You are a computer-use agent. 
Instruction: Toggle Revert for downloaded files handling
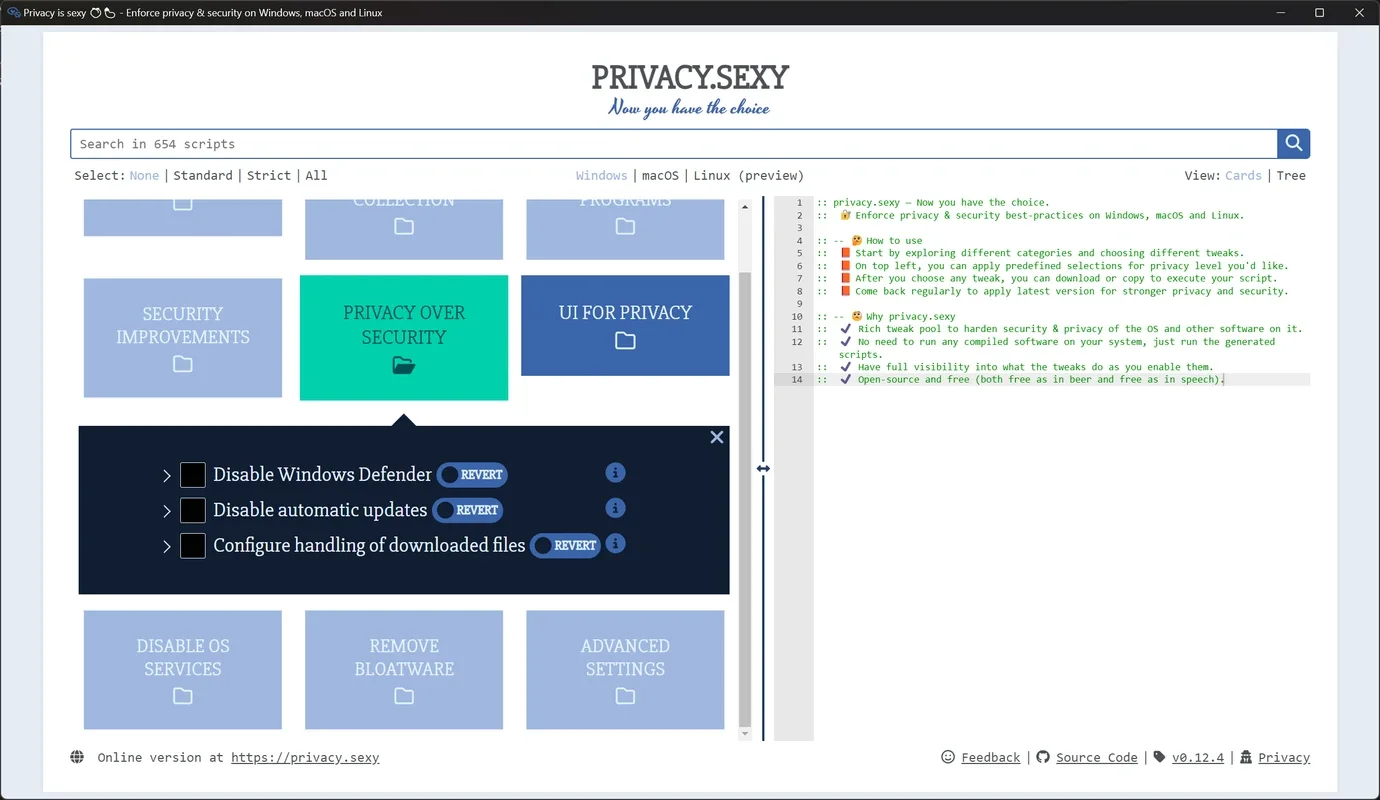click(565, 545)
